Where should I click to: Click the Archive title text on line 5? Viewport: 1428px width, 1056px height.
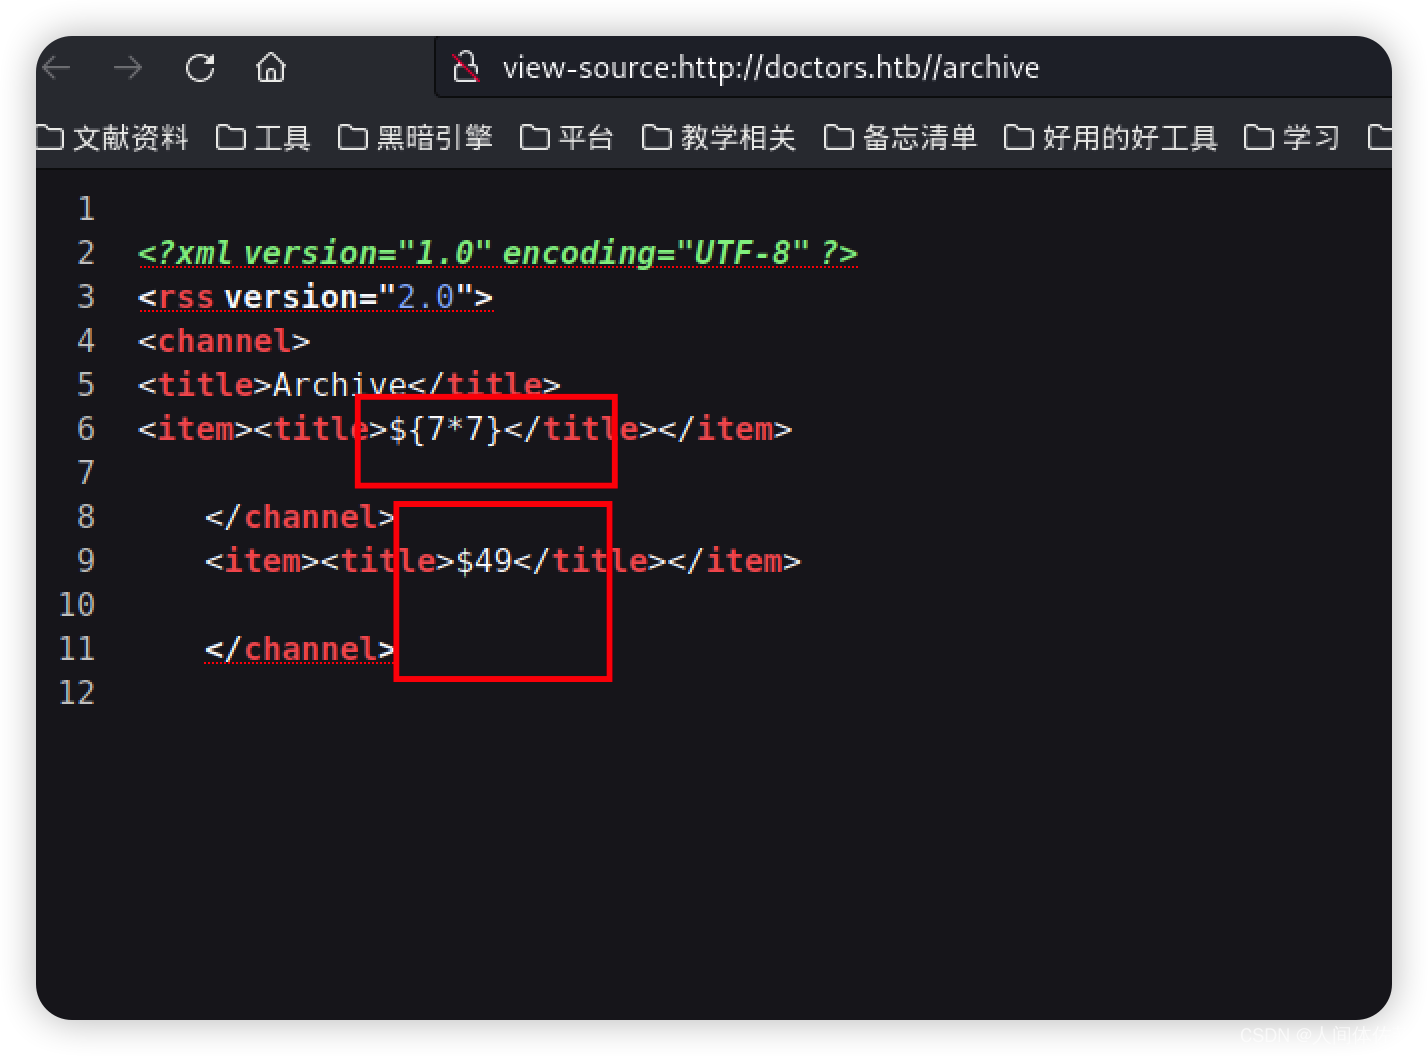(340, 385)
